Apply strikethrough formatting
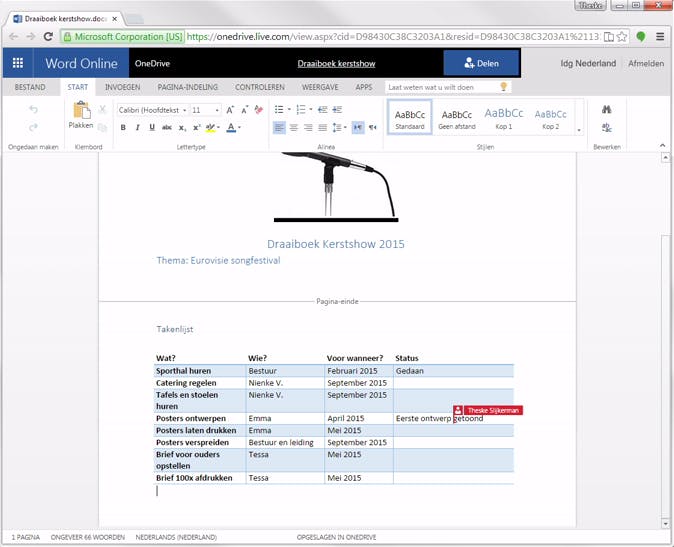674x547 pixels. [x=167, y=127]
